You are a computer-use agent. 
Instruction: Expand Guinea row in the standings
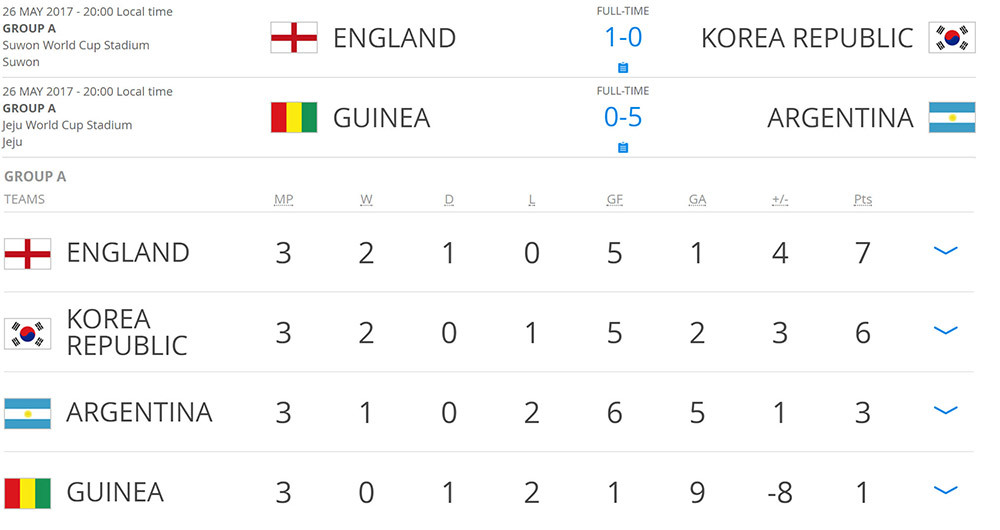[x=945, y=490]
